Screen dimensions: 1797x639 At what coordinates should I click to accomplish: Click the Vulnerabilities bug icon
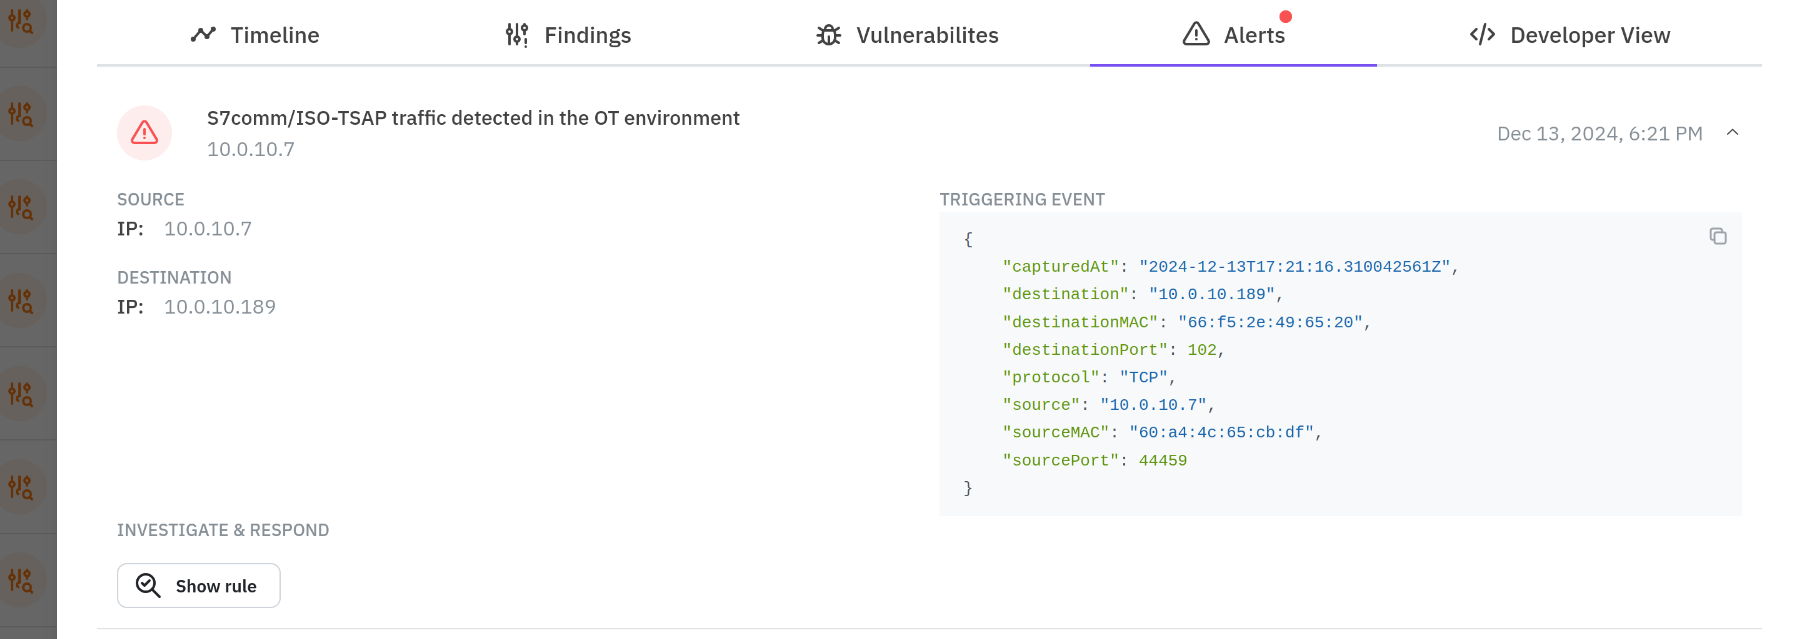829,35
